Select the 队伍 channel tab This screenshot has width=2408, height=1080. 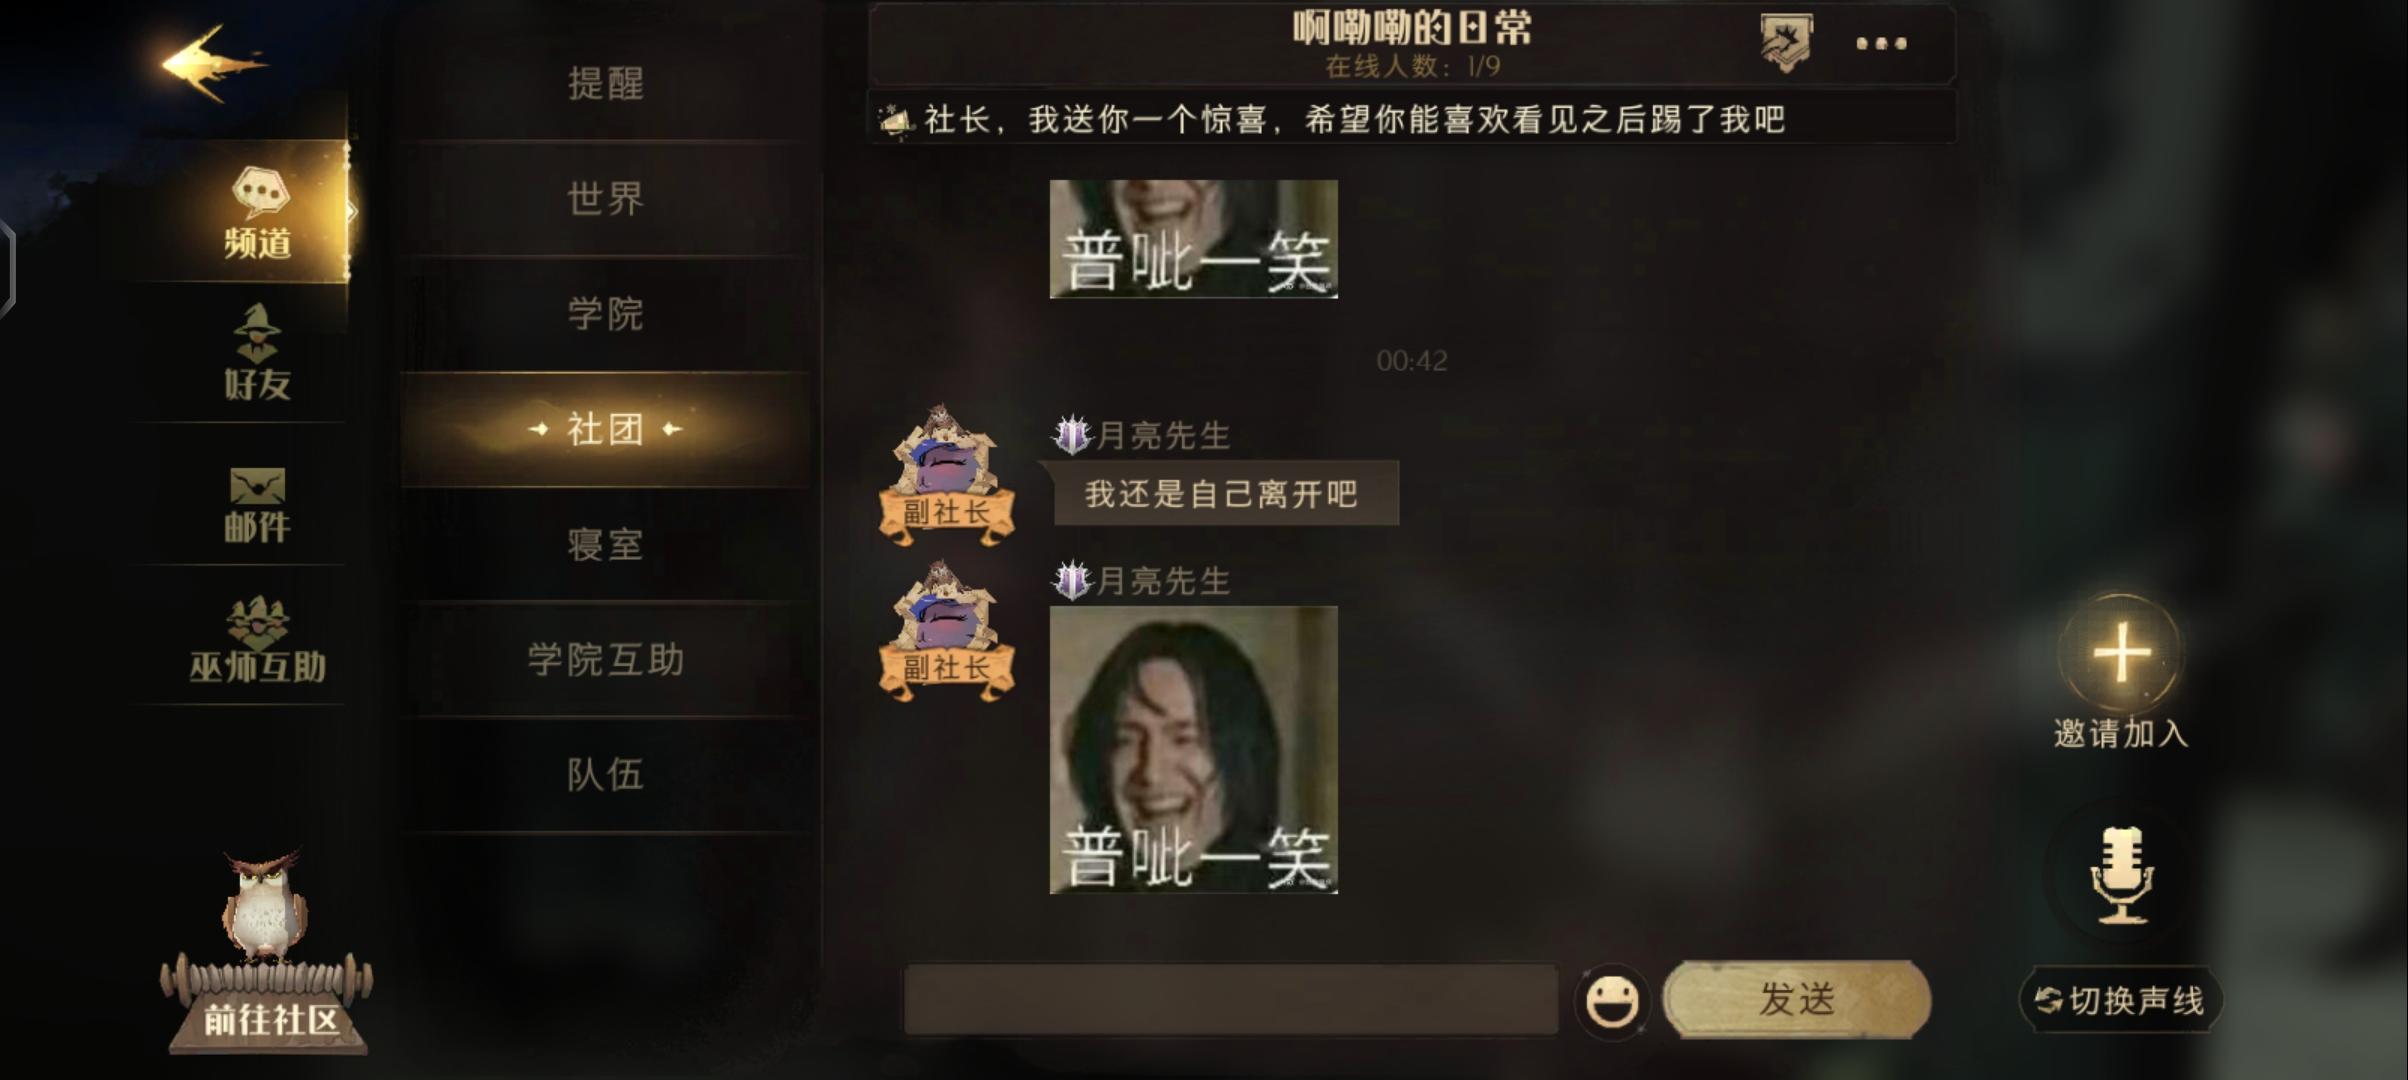[x=605, y=775]
